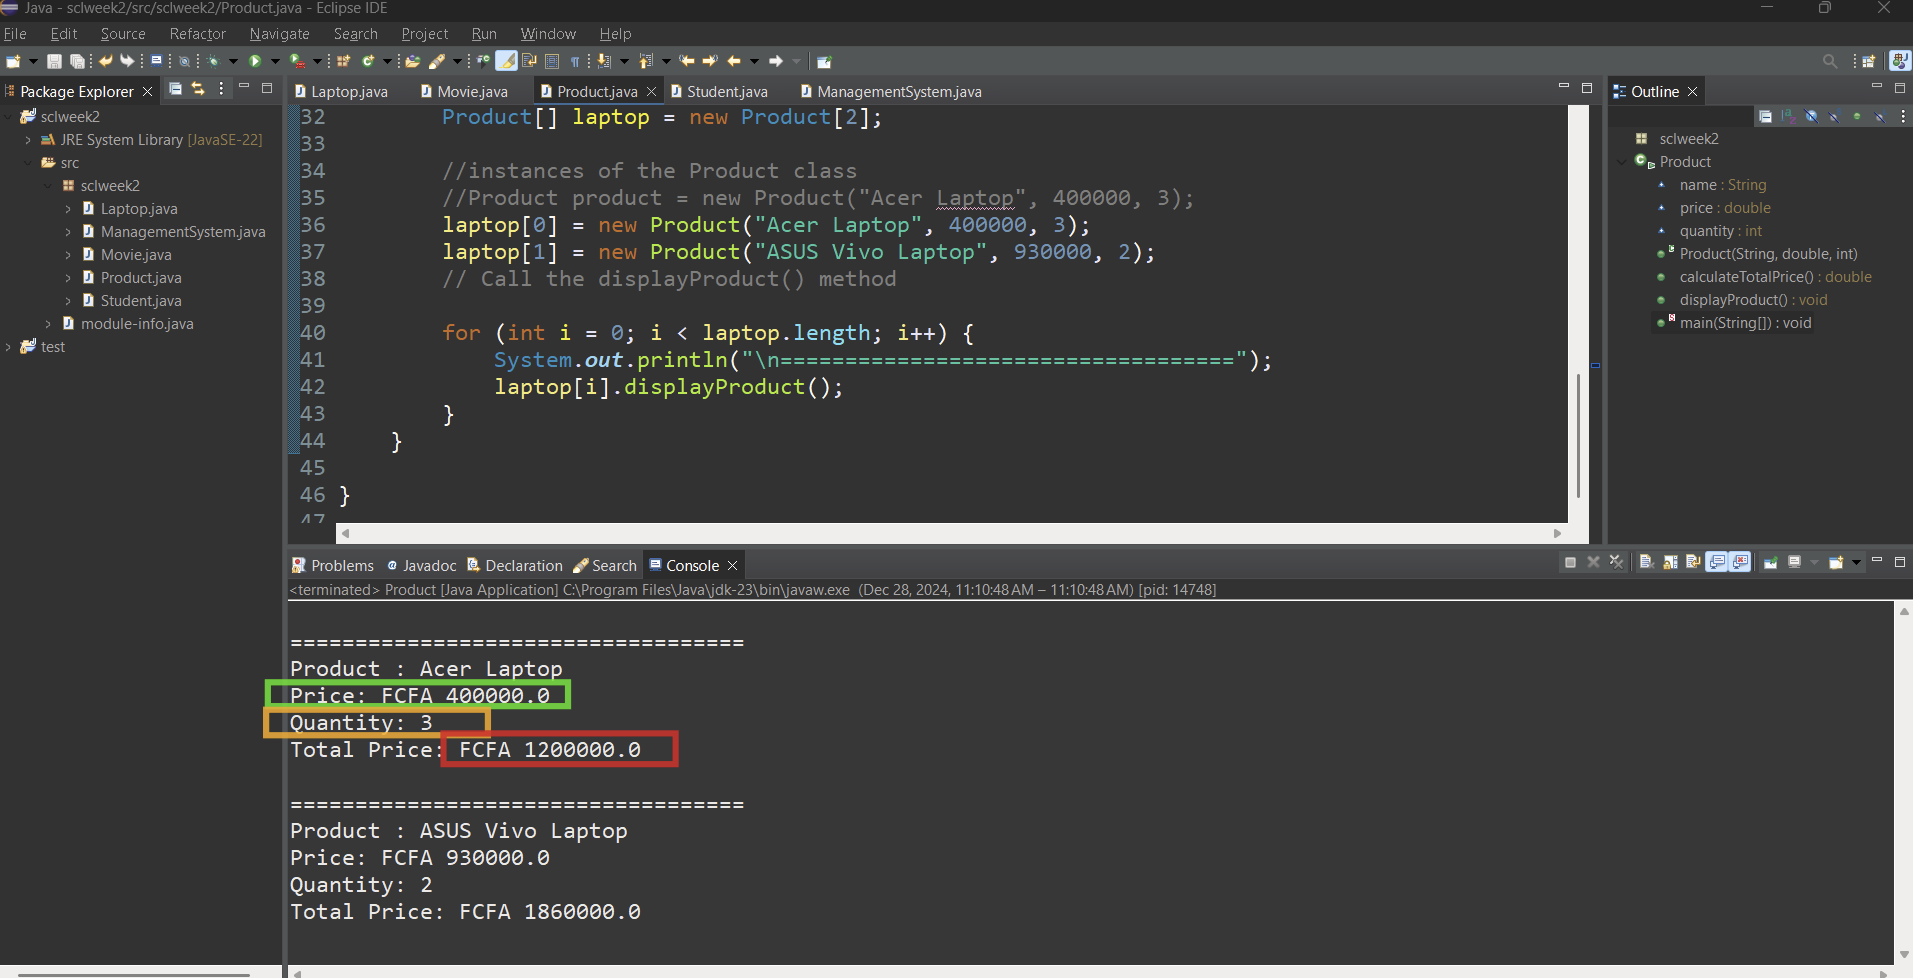The width and height of the screenshot is (1913, 978).
Task: Click code line 42 laptop[i].displayProduct()
Action: pyautogui.click(x=668, y=387)
